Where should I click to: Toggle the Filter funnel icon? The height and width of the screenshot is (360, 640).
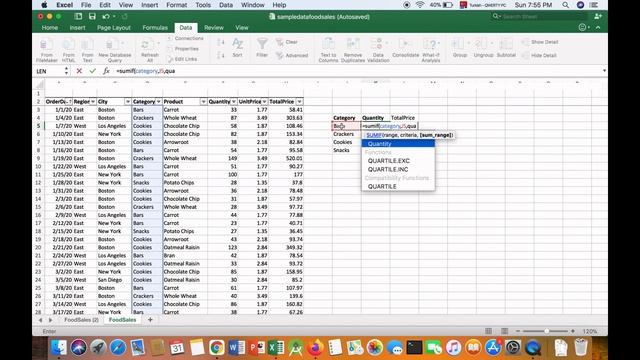(262, 44)
